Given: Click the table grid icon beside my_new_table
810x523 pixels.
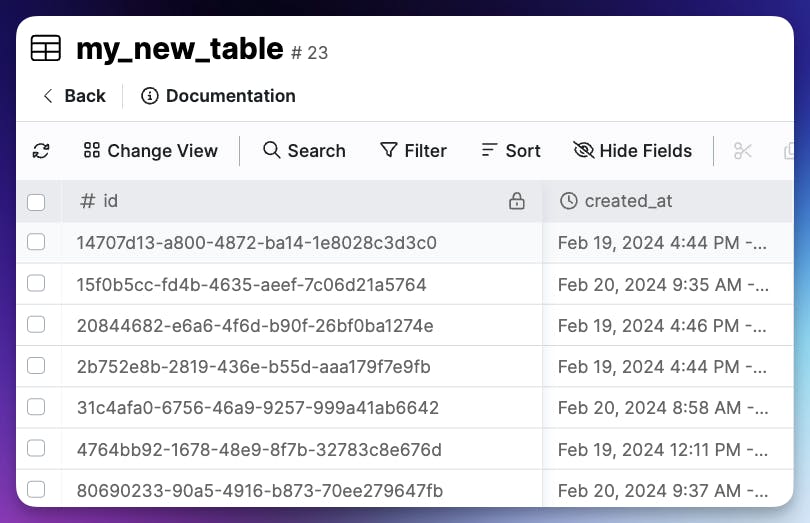Looking at the screenshot, I should 46,48.
